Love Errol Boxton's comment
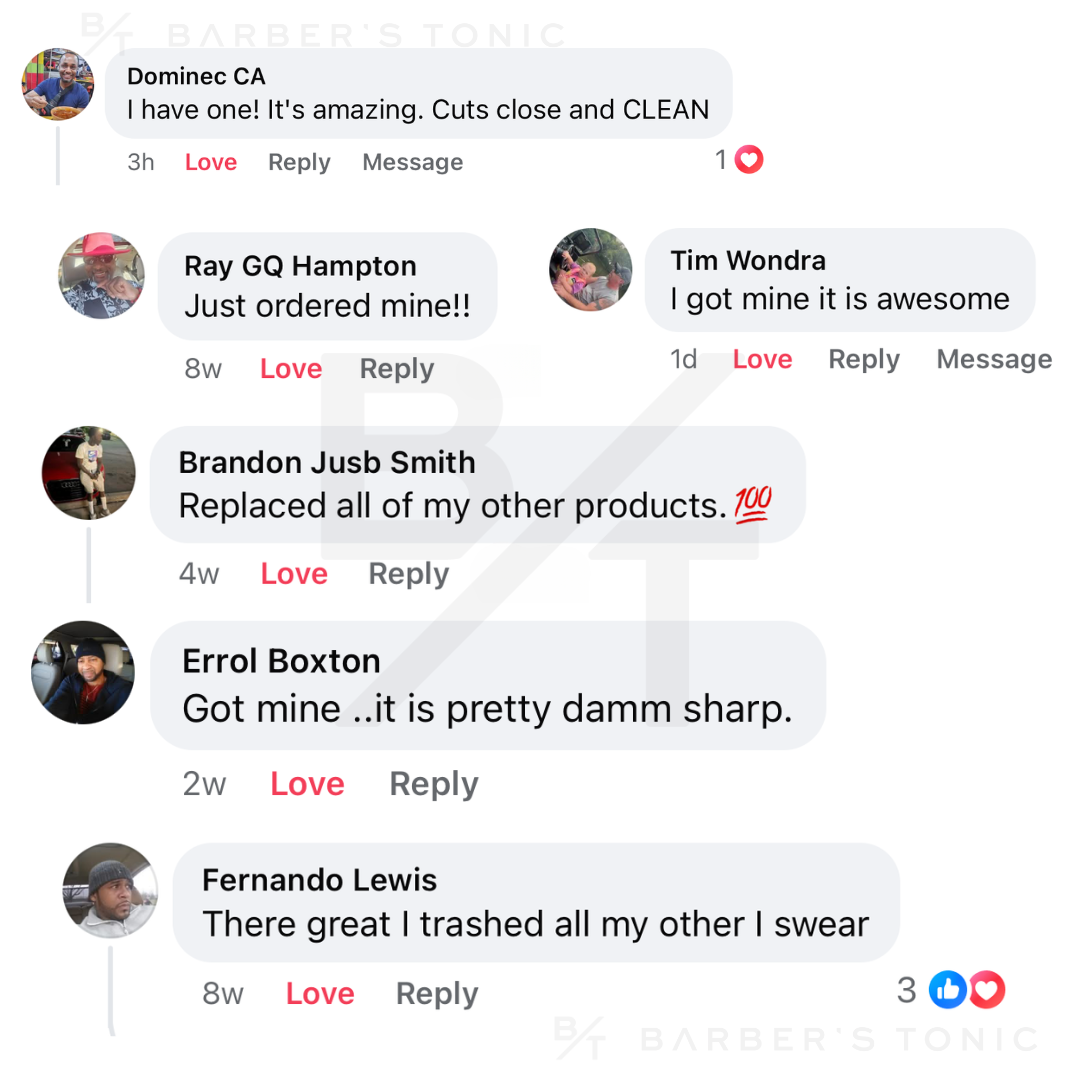The width and height of the screenshot is (1080, 1080). (307, 784)
